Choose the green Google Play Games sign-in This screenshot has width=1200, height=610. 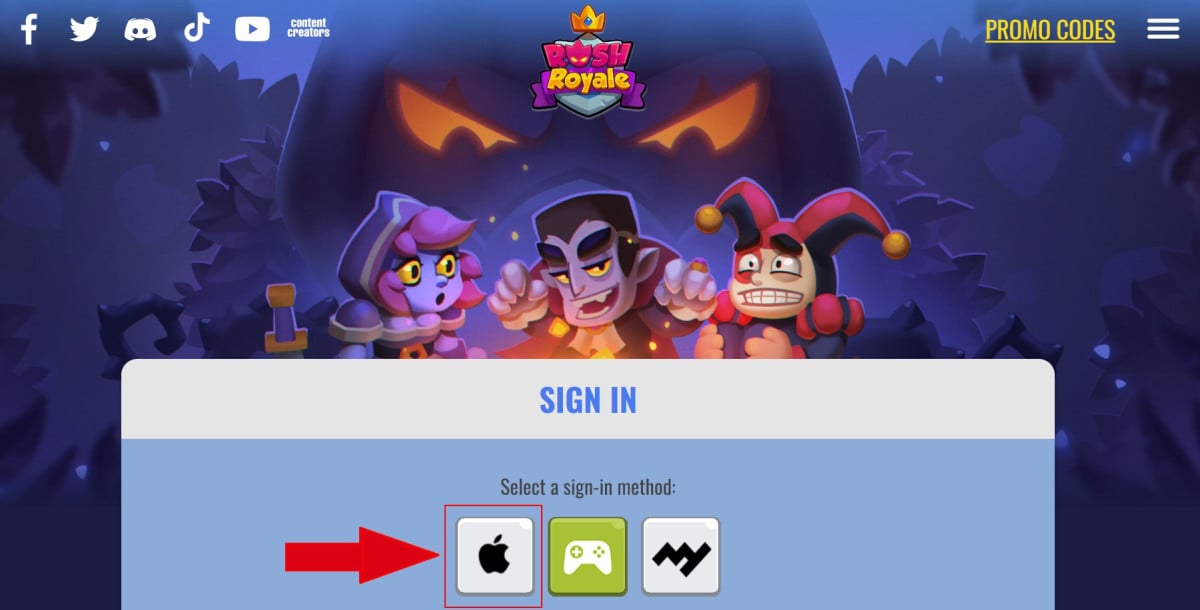(587, 556)
